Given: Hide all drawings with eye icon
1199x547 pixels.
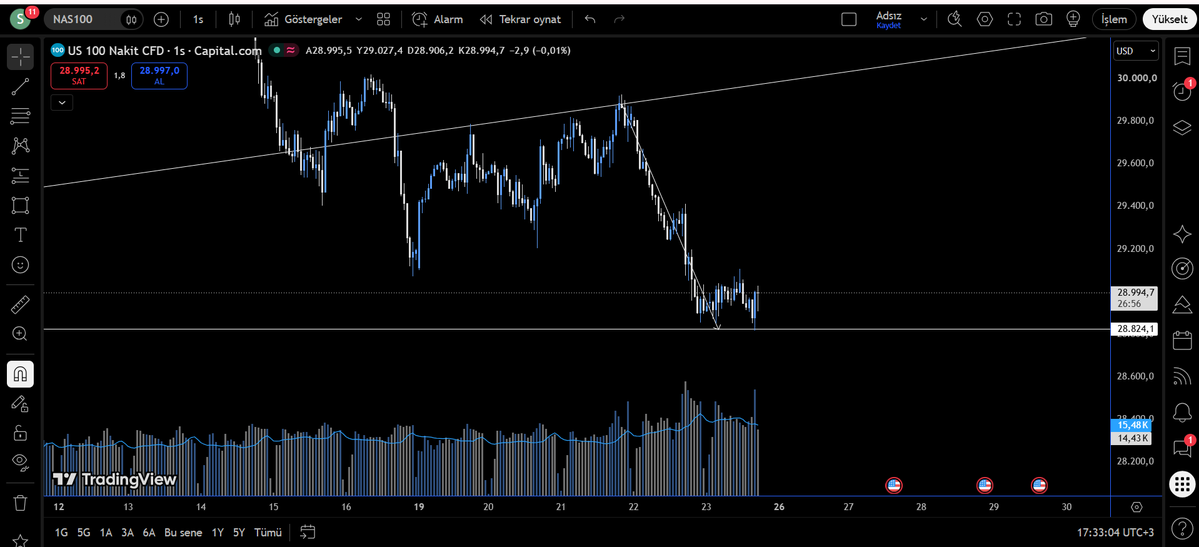Looking at the screenshot, I should point(21,462).
